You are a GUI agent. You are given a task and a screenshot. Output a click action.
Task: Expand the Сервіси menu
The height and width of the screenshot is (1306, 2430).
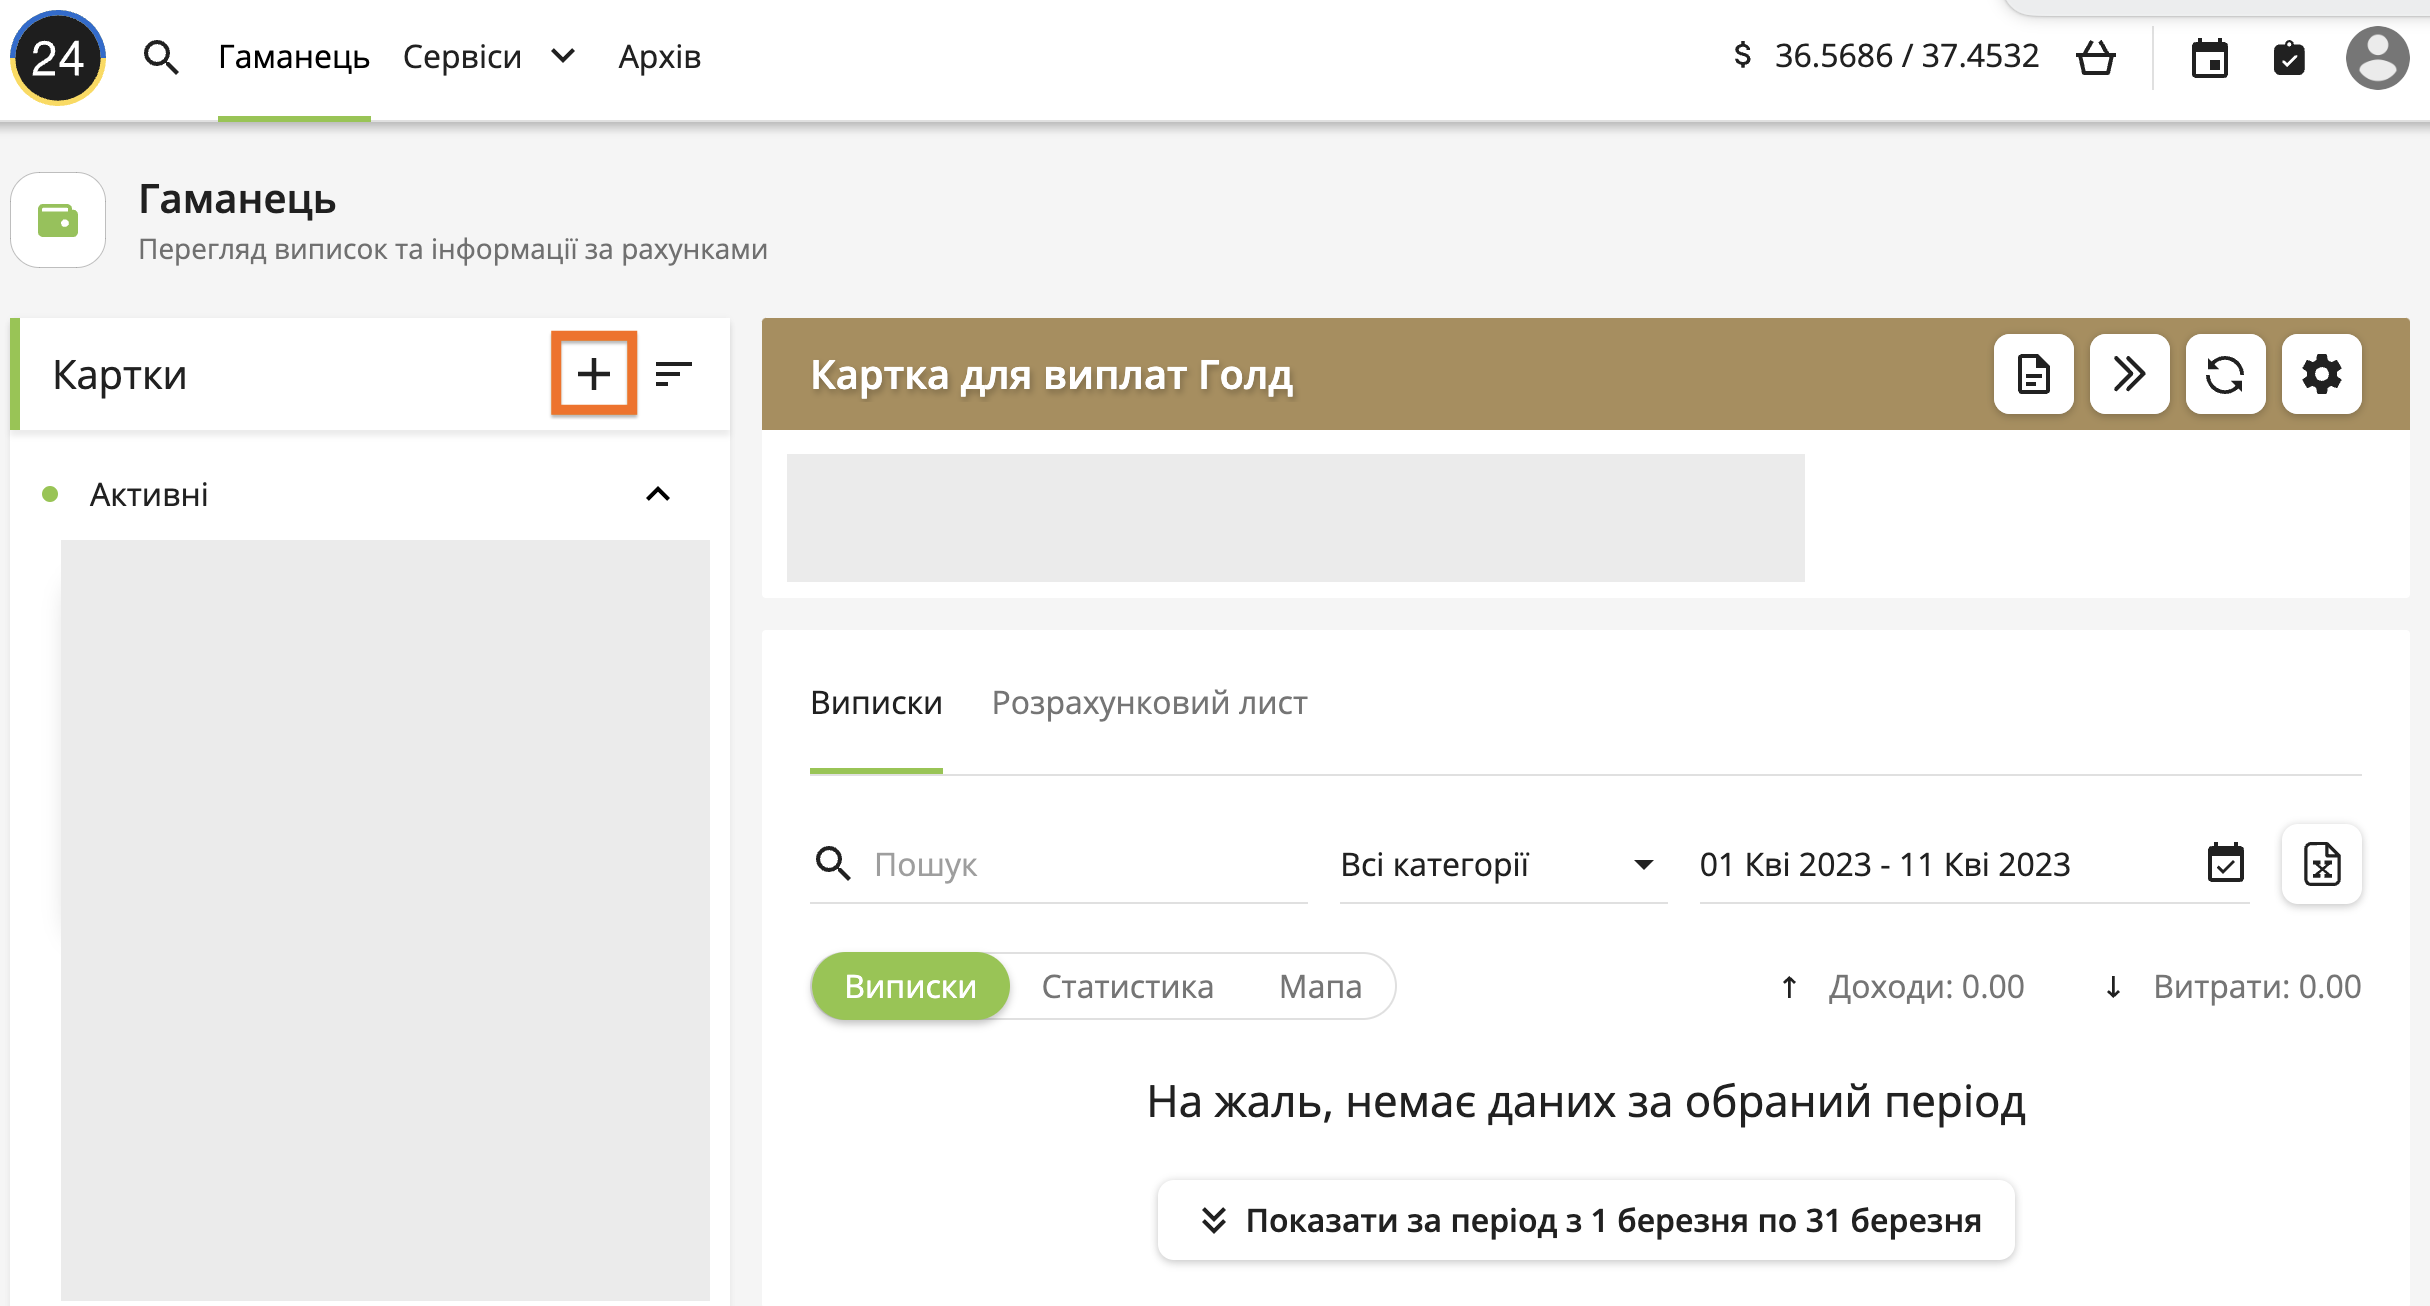[488, 57]
